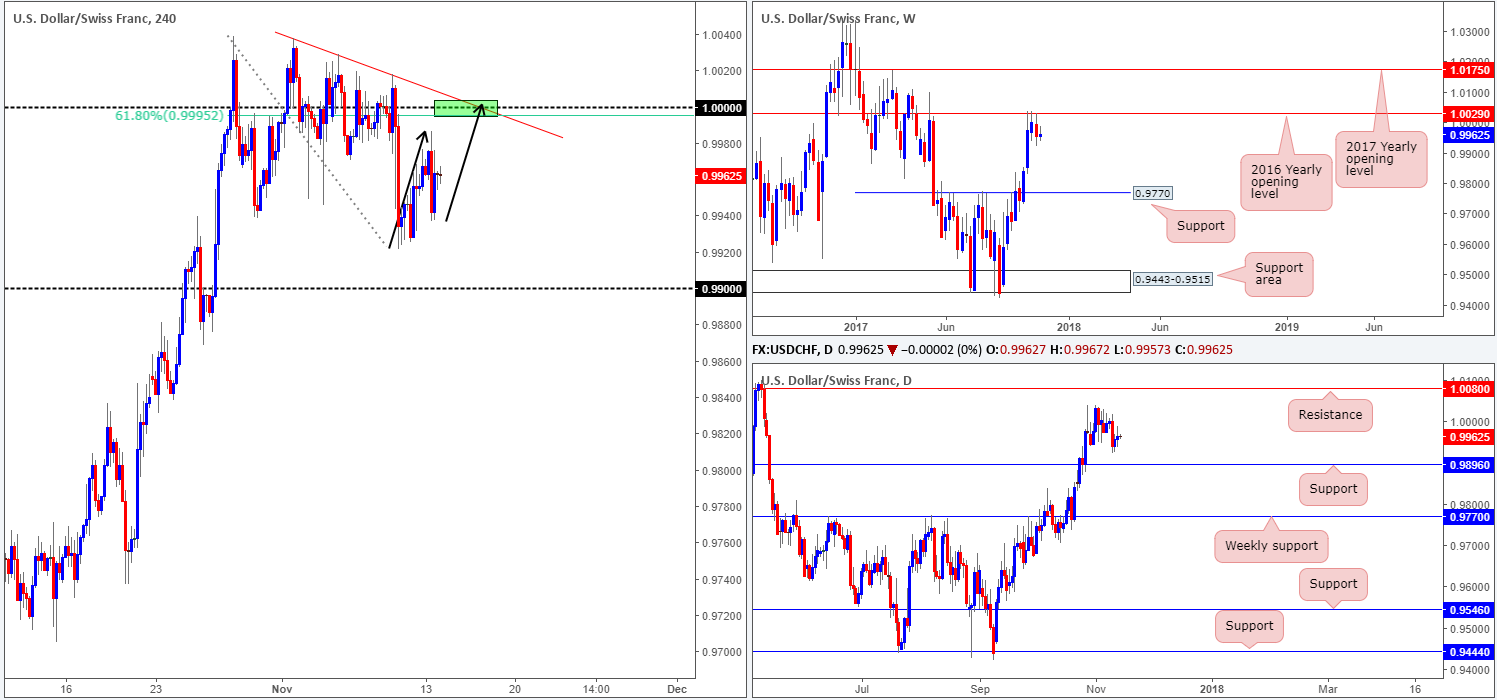Click the blue 0.97700 price tag on the daily axis
The image size is (1497, 700).
pos(1471,516)
